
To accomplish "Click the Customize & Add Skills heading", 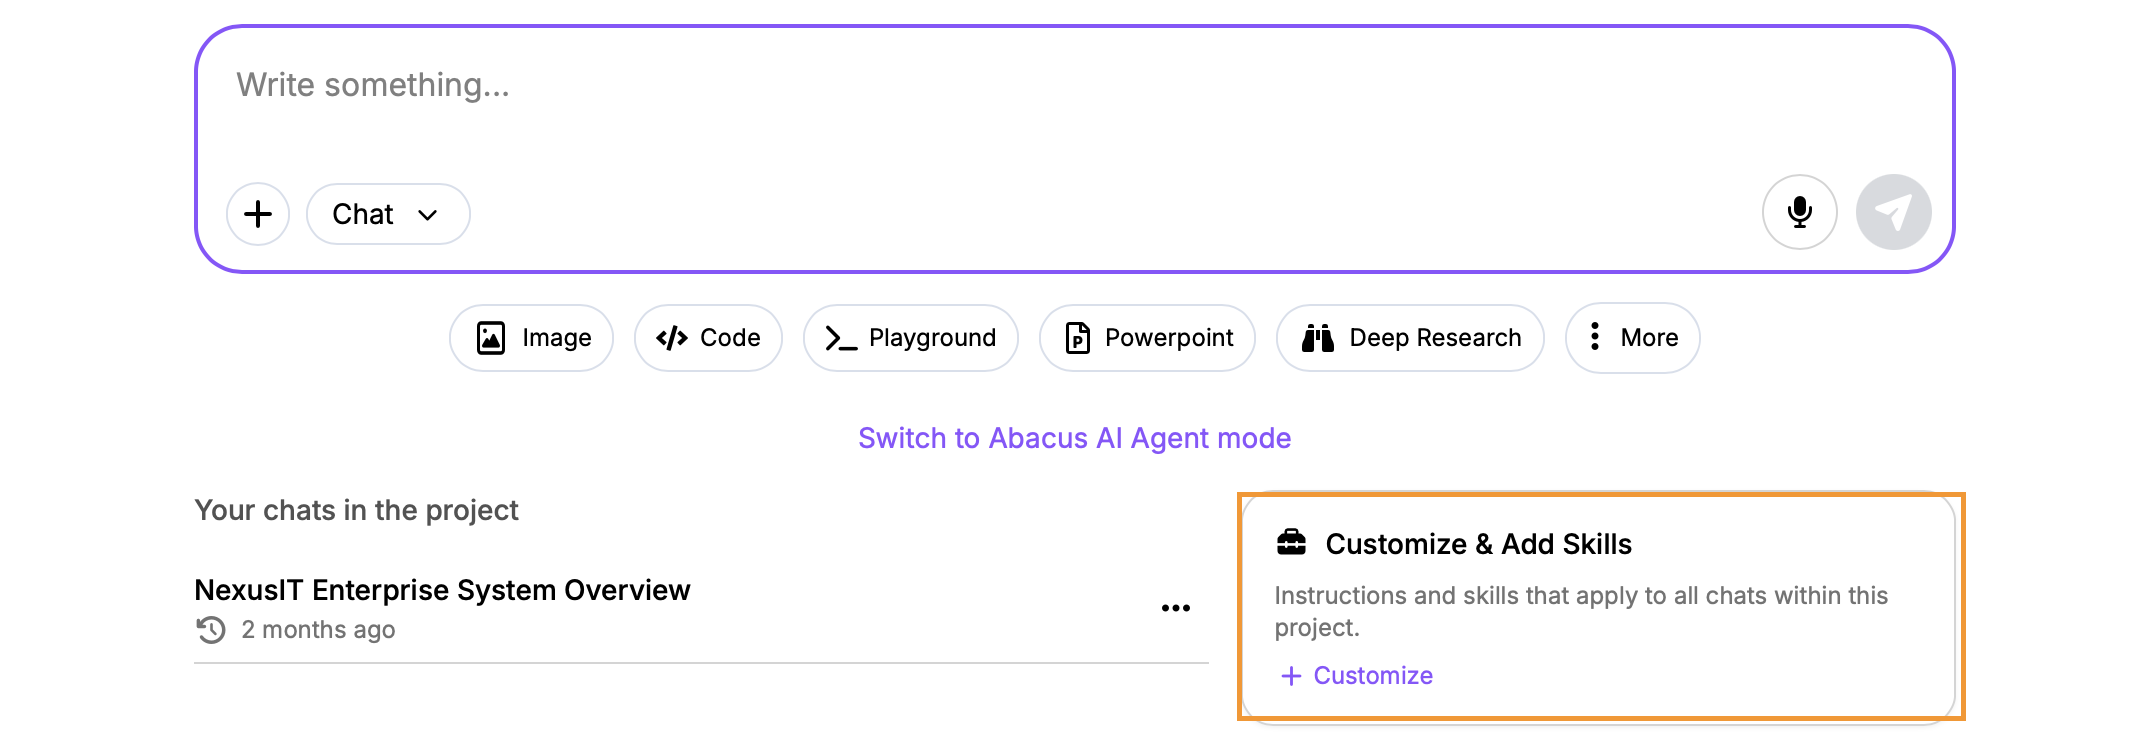I will click(1478, 544).
